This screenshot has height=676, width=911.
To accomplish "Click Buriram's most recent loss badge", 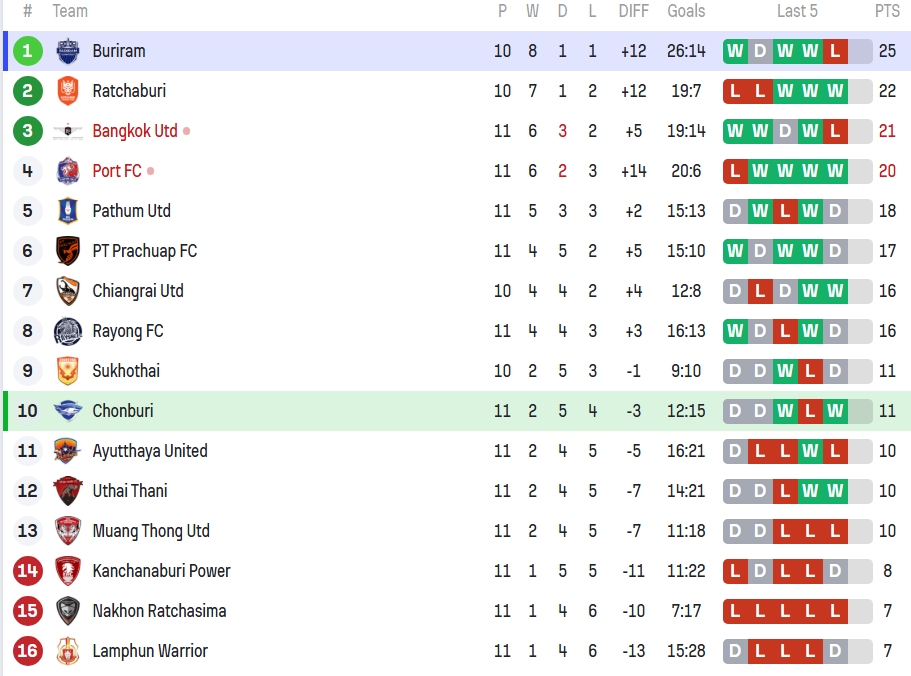I will pyautogui.click(x=835, y=51).
